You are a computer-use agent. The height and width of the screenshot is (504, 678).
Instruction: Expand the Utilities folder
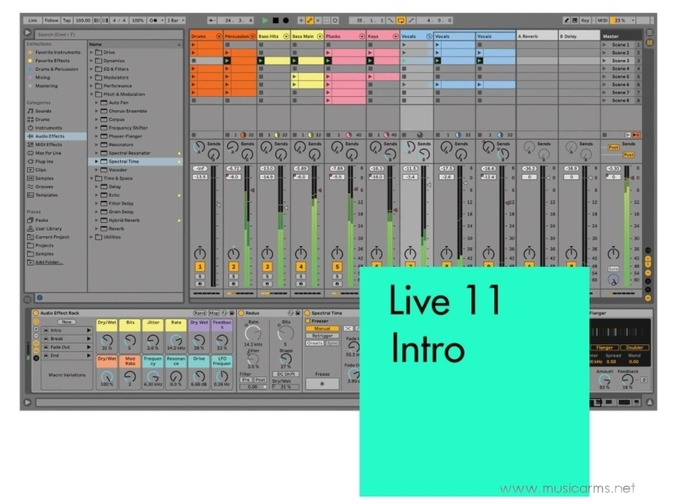[x=90, y=238]
